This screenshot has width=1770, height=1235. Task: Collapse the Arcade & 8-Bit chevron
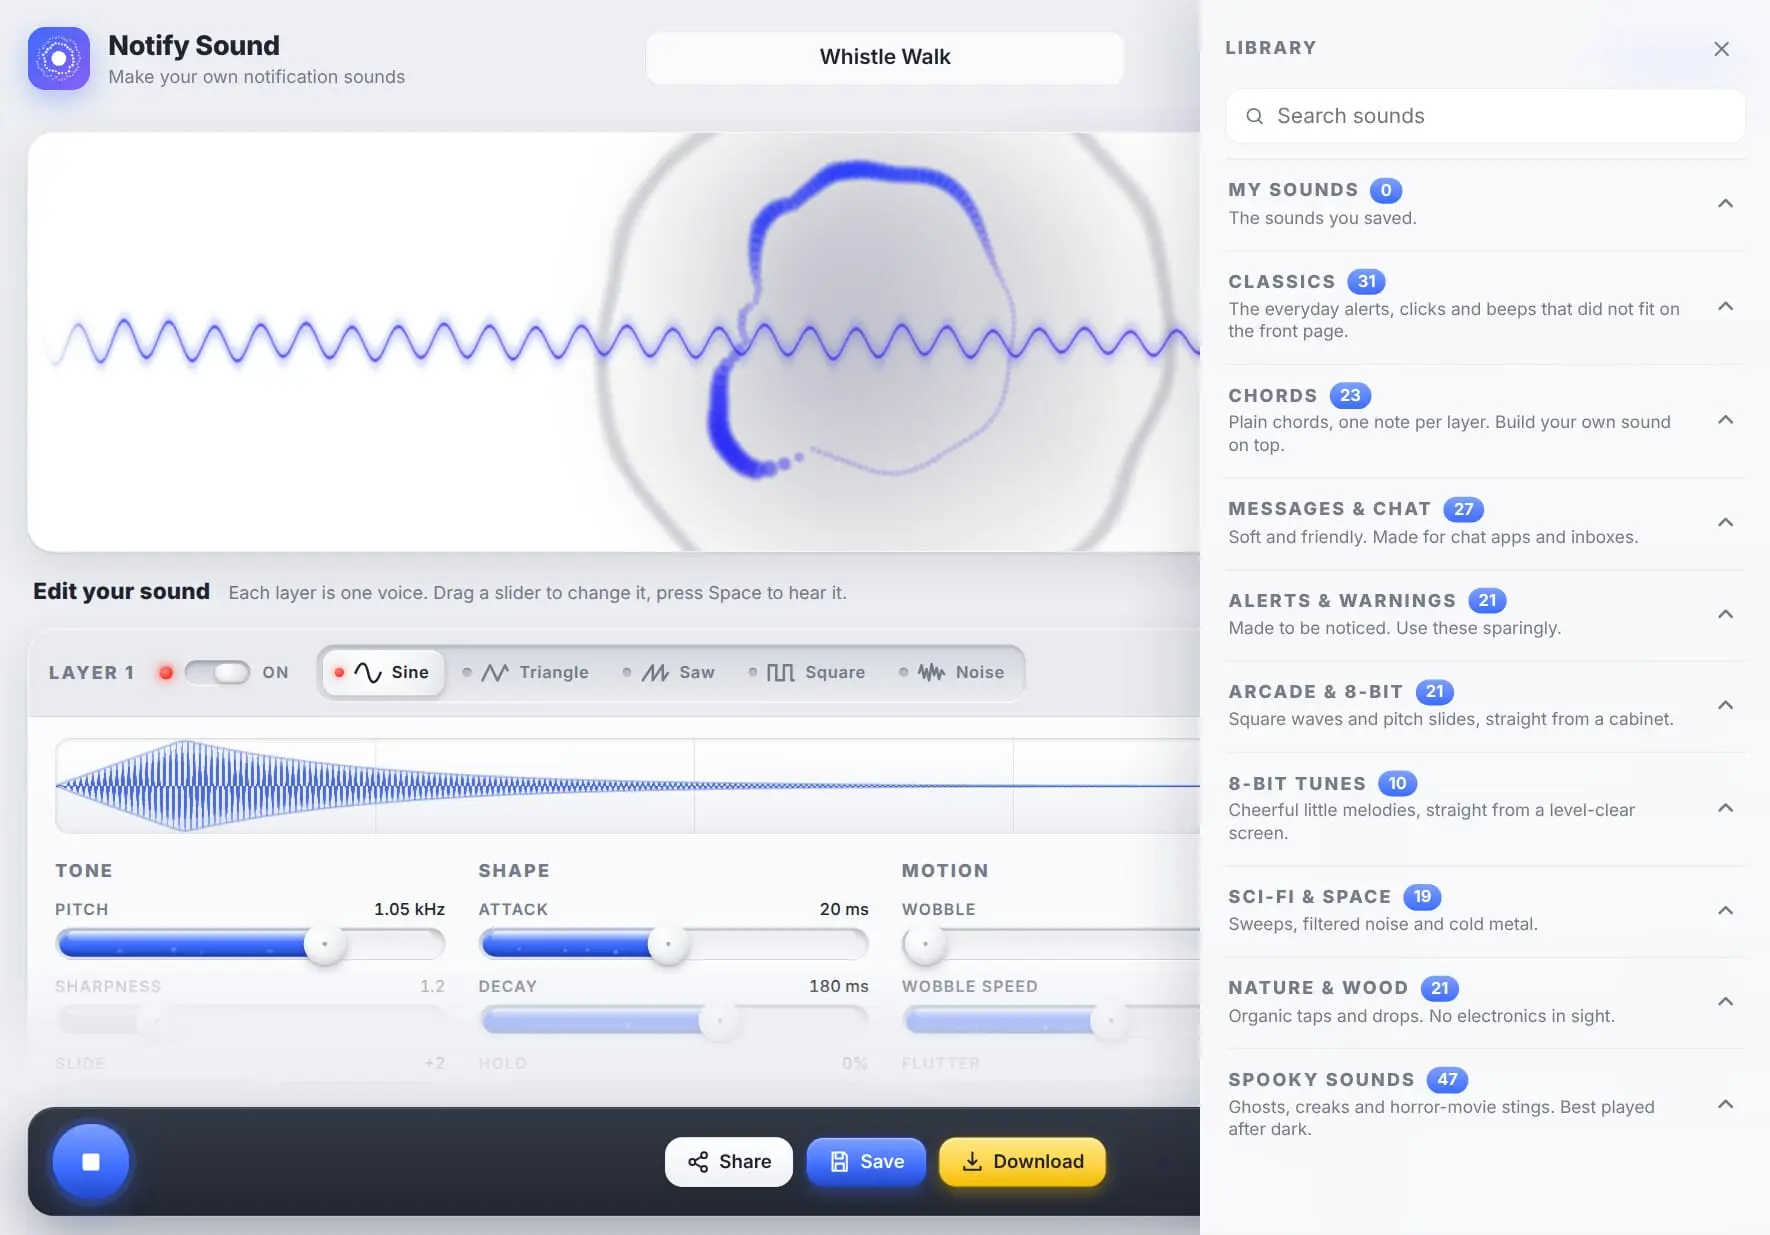[1725, 705]
